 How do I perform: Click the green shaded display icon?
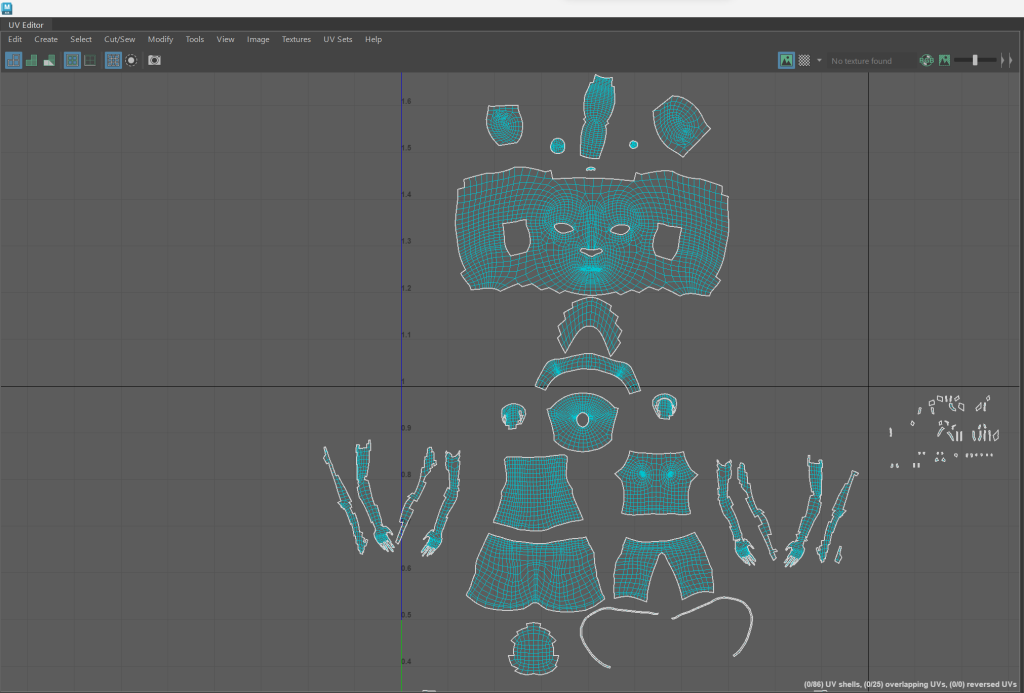tap(31, 60)
